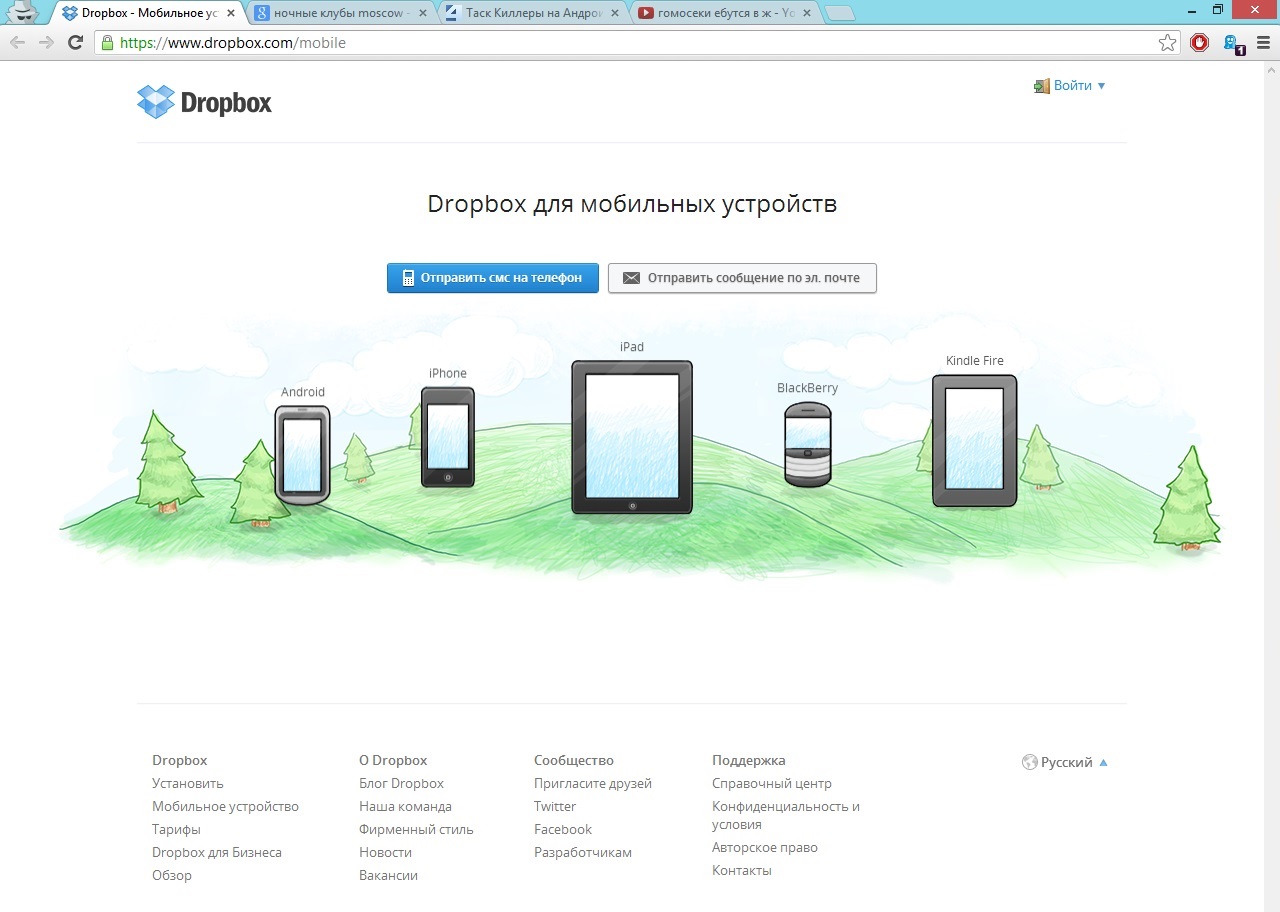This screenshot has width=1280, height=912.
Task: Open the Контакты footer link
Action: tap(742, 870)
